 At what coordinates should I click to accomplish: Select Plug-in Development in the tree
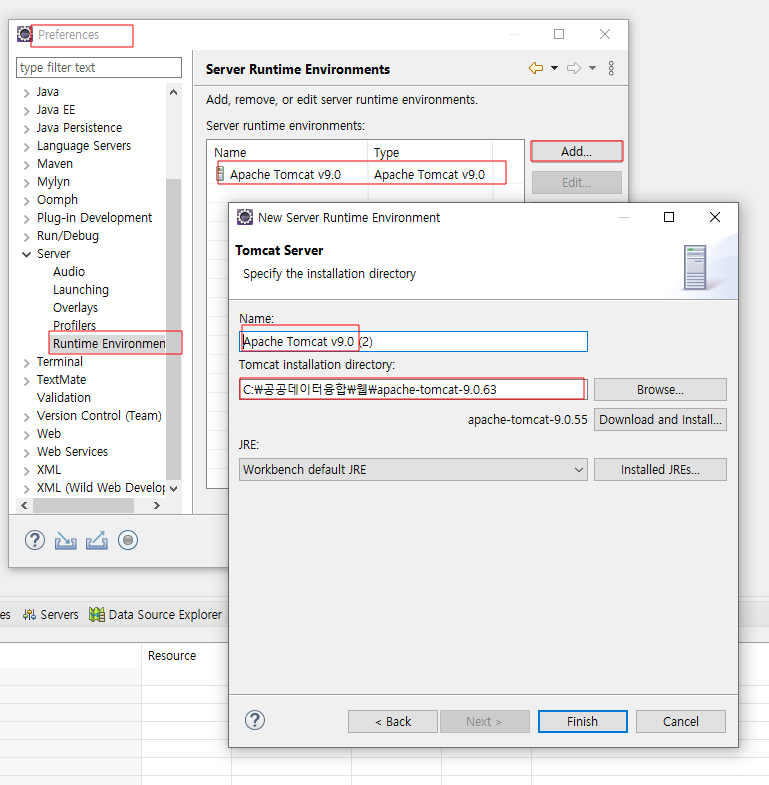pos(94,218)
